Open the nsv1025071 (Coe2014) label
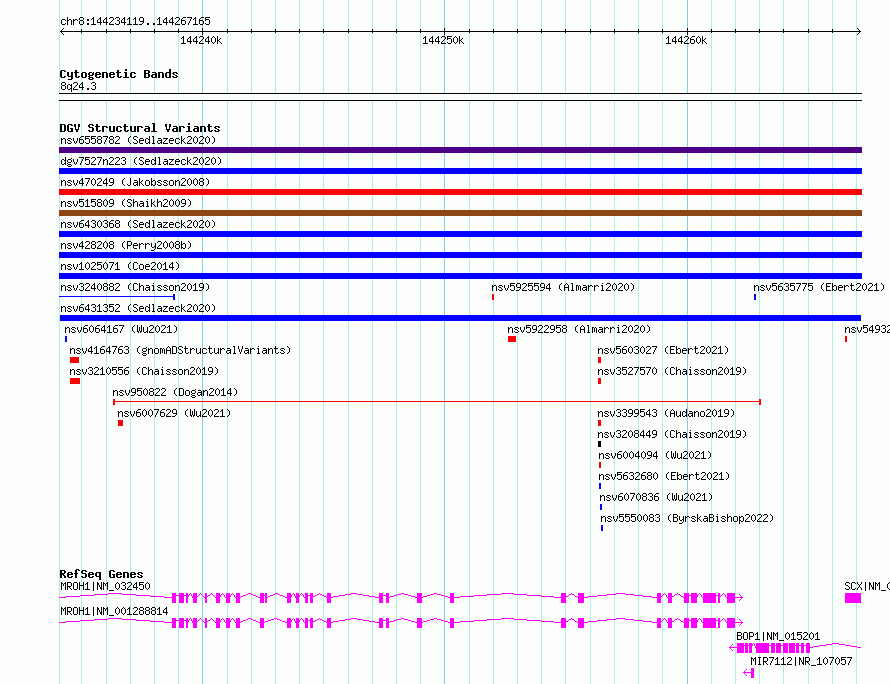This screenshot has height=684, width=890. [x=120, y=266]
